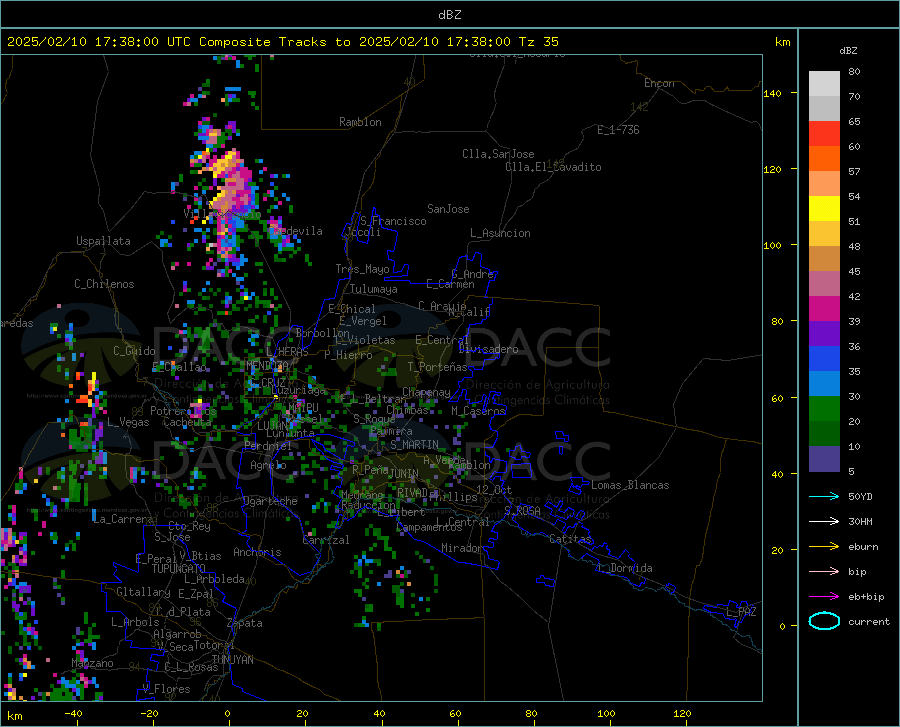
Task: Click the '-20' tick on the horizontal axis
Action: coord(149,714)
